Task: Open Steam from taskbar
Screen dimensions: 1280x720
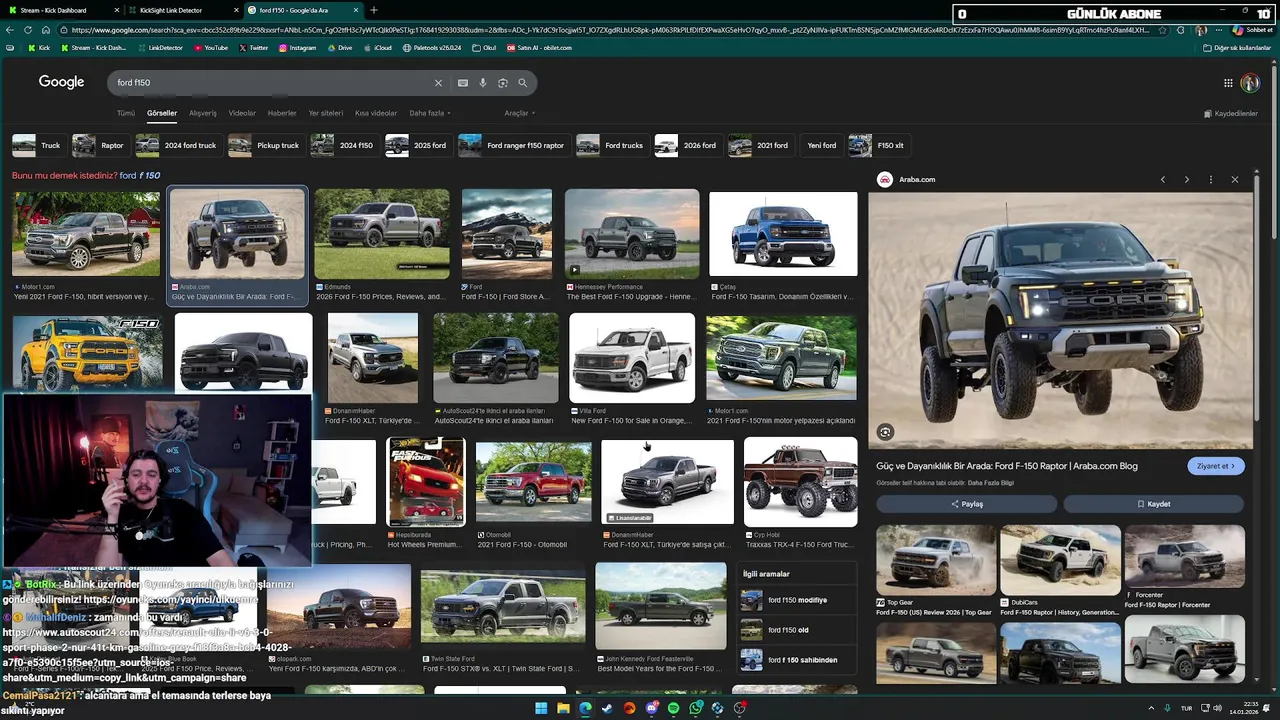Action: [607, 708]
